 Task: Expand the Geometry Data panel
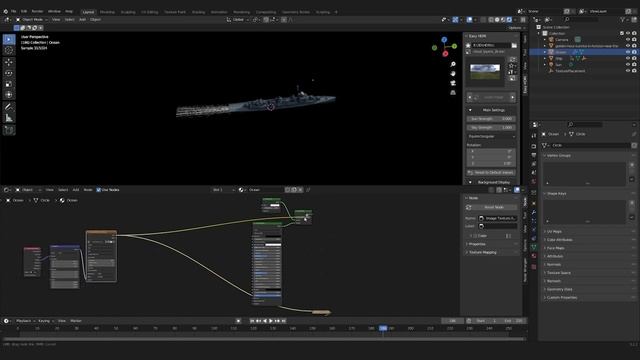(x=559, y=289)
